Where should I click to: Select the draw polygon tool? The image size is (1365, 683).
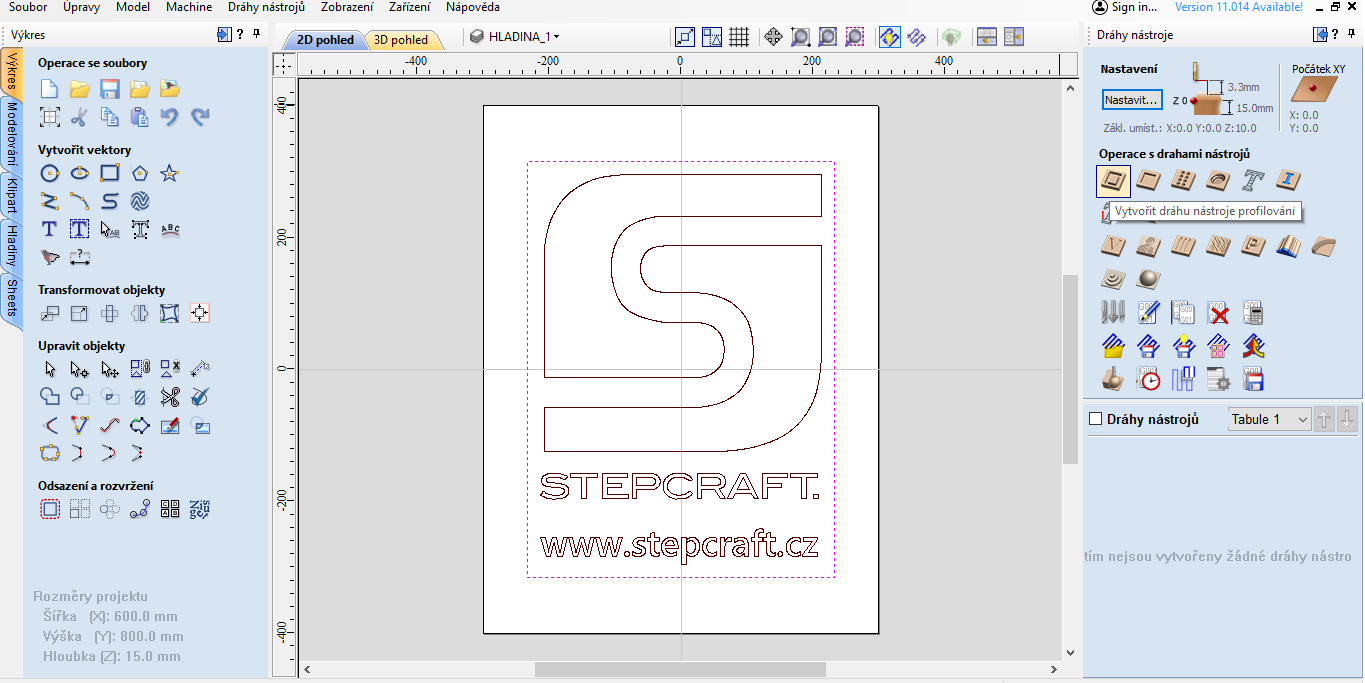click(x=140, y=173)
